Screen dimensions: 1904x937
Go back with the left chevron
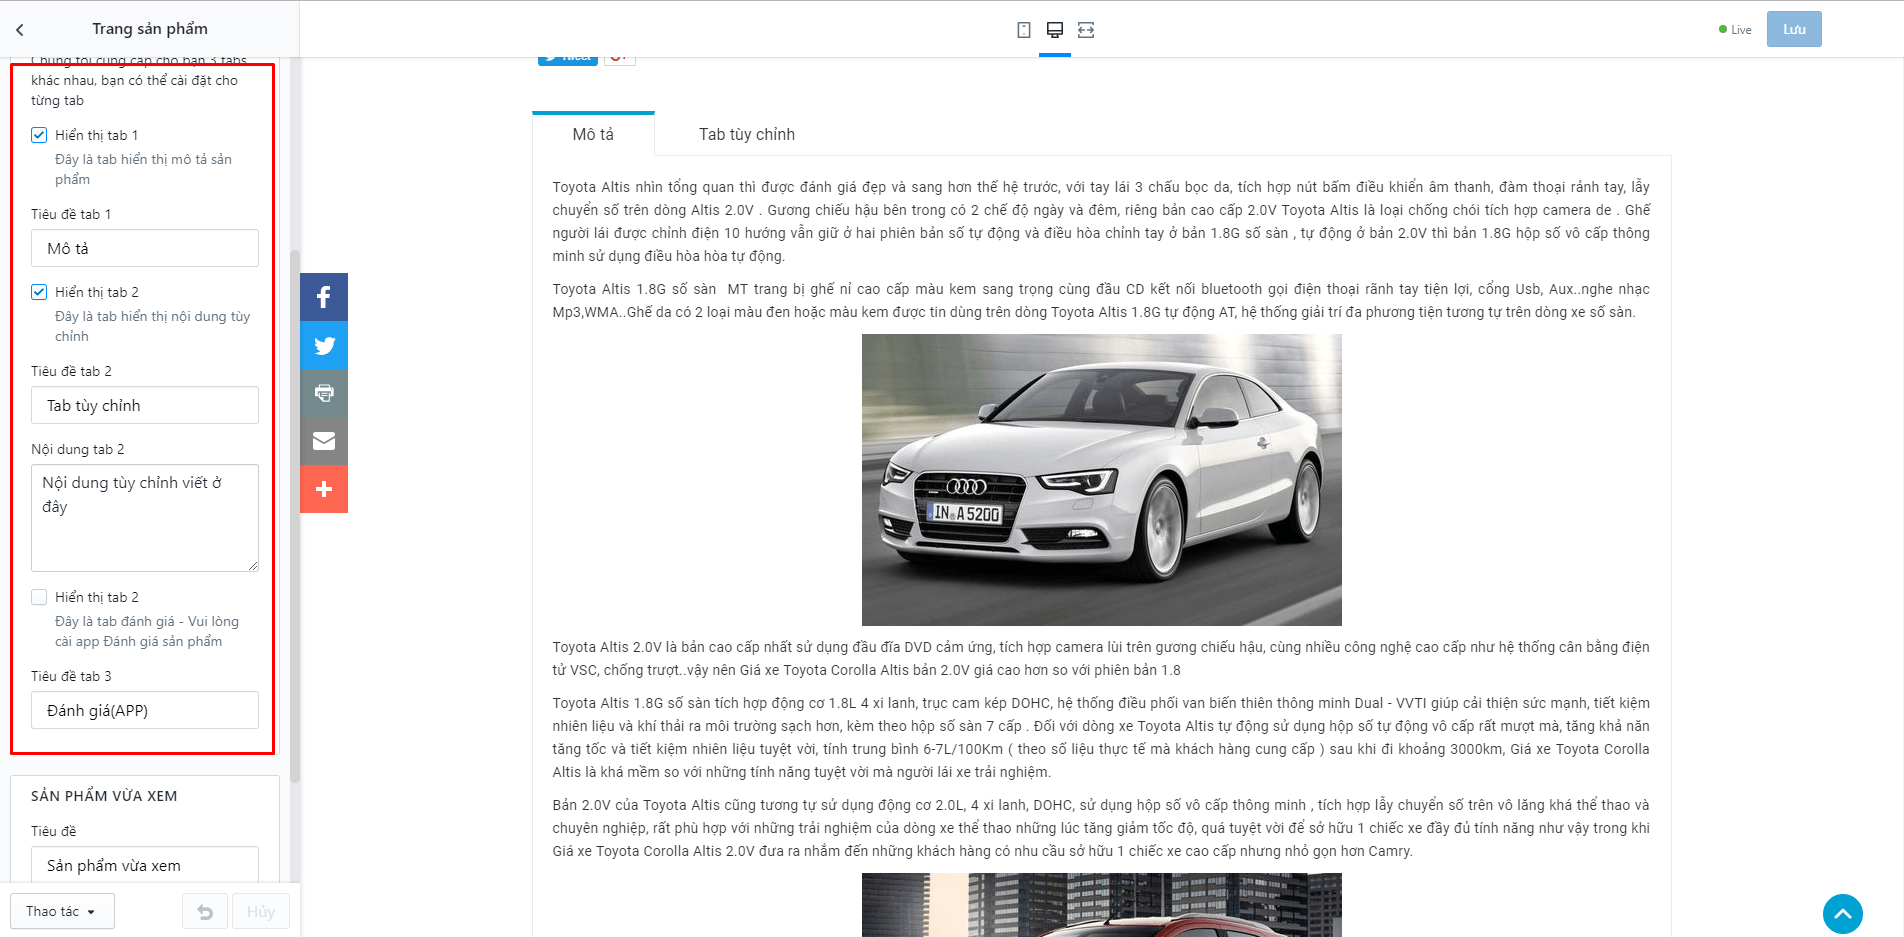click(x=19, y=30)
